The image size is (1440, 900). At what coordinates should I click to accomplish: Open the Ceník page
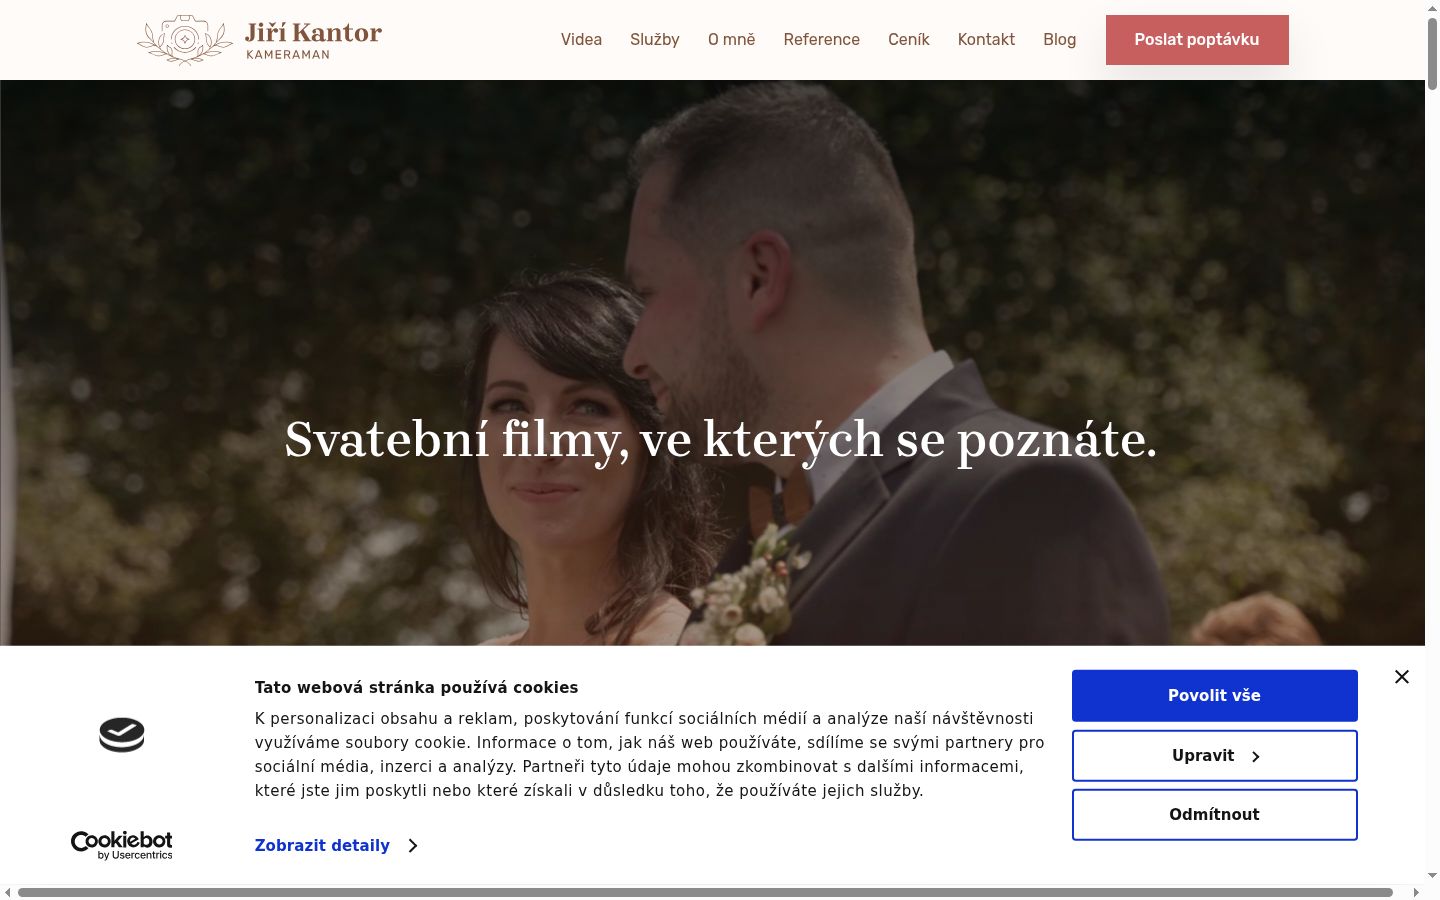tap(909, 40)
